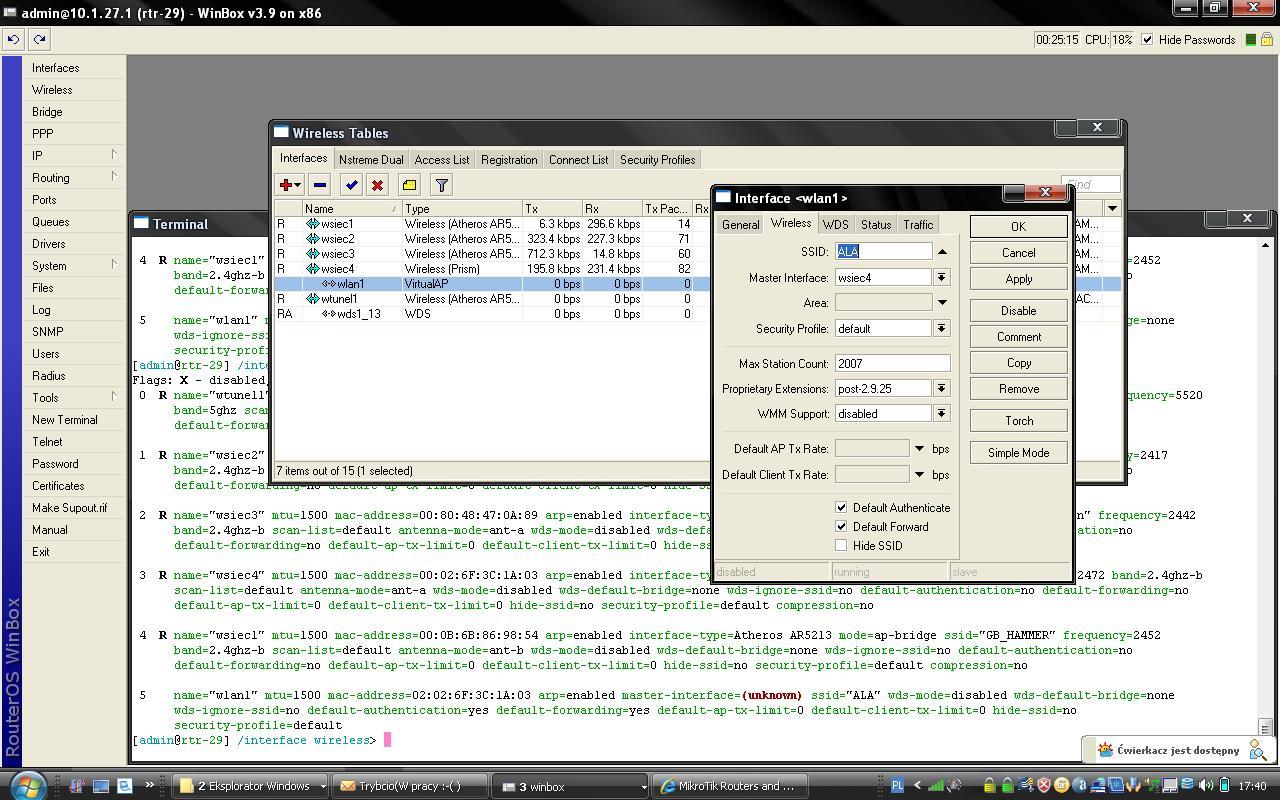Disable the selected interface with the red X
The image size is (1280, 800).
[380, 184]
